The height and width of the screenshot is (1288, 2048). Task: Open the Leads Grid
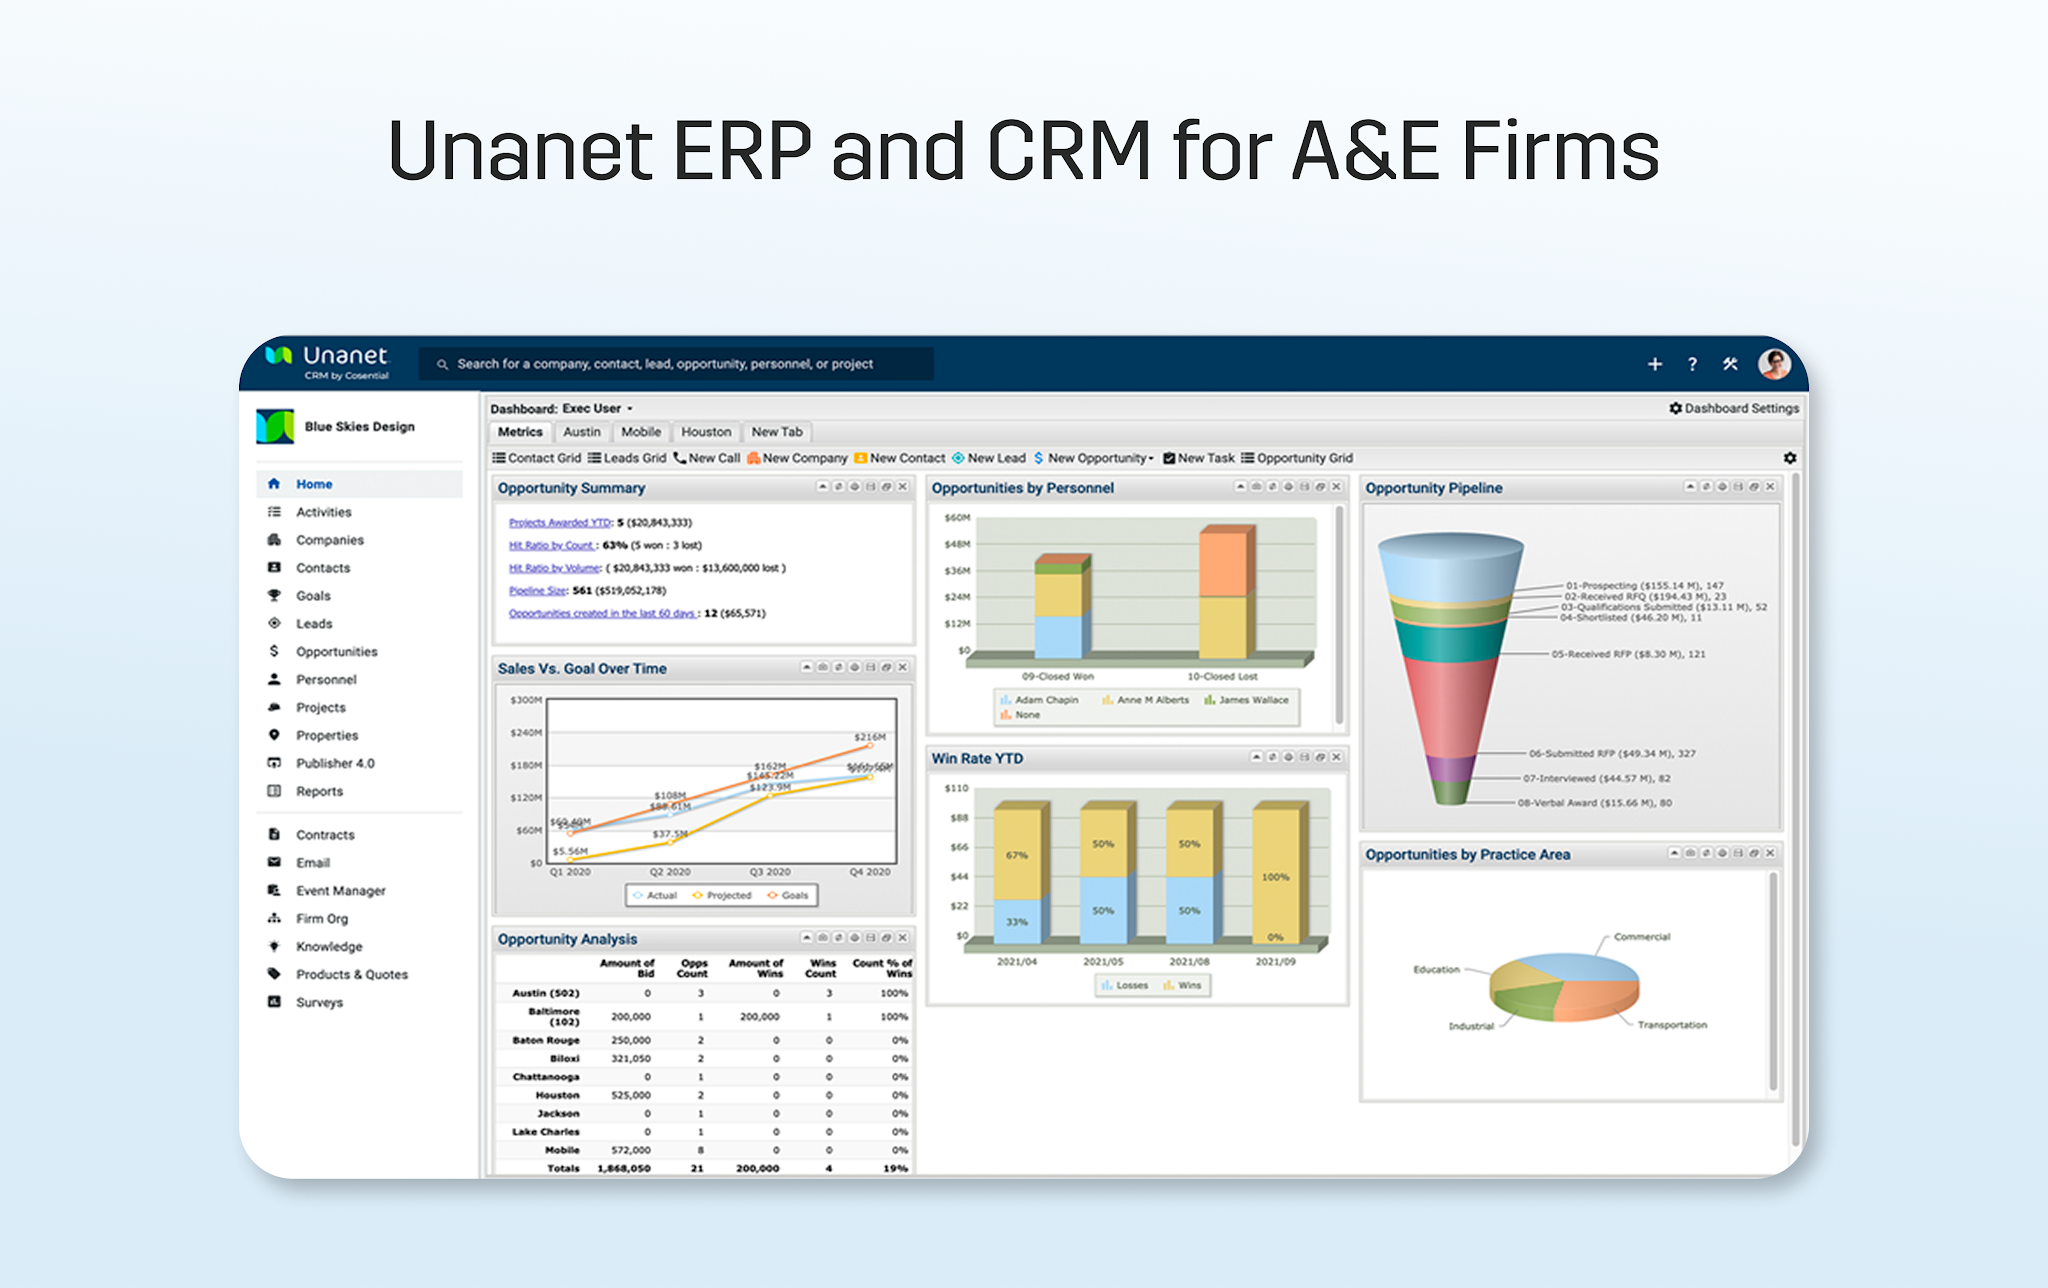click(627, 458)
